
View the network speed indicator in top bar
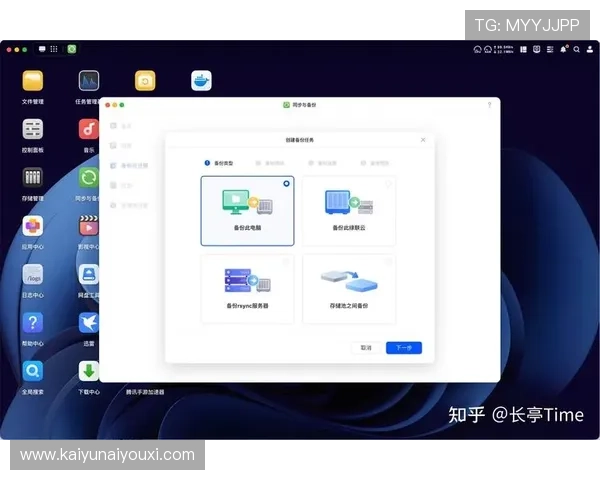pyautogui.click(x=504, y=49)
